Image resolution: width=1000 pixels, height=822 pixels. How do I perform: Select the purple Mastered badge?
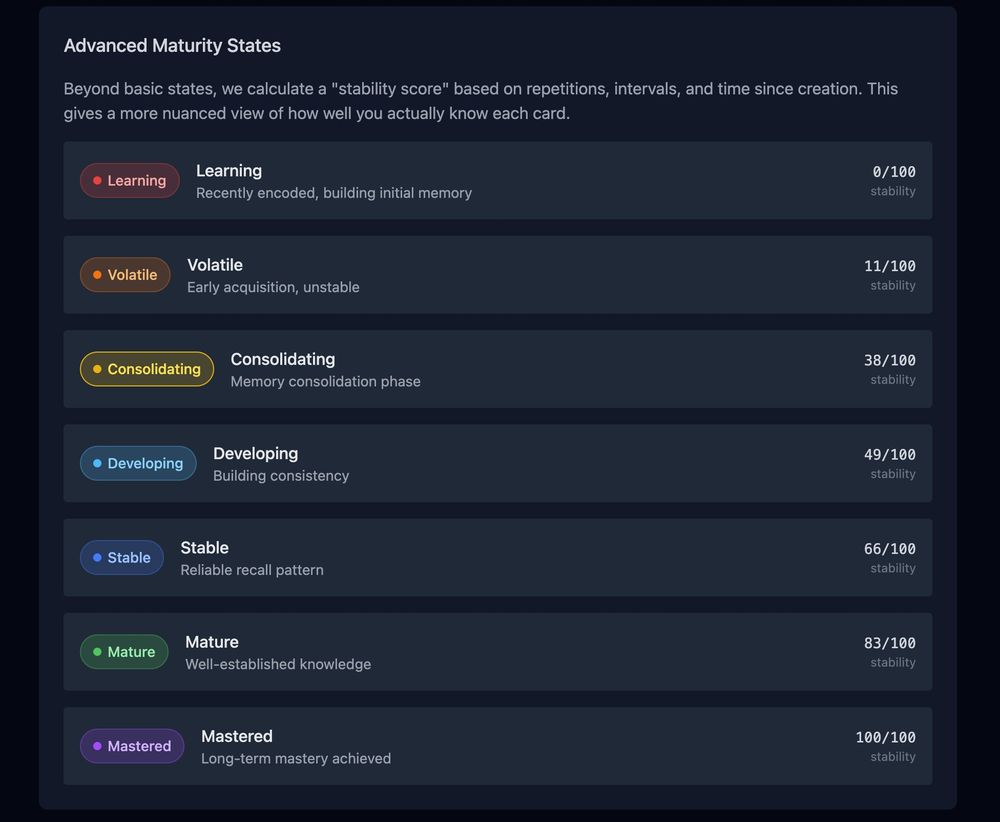point(132,746)
